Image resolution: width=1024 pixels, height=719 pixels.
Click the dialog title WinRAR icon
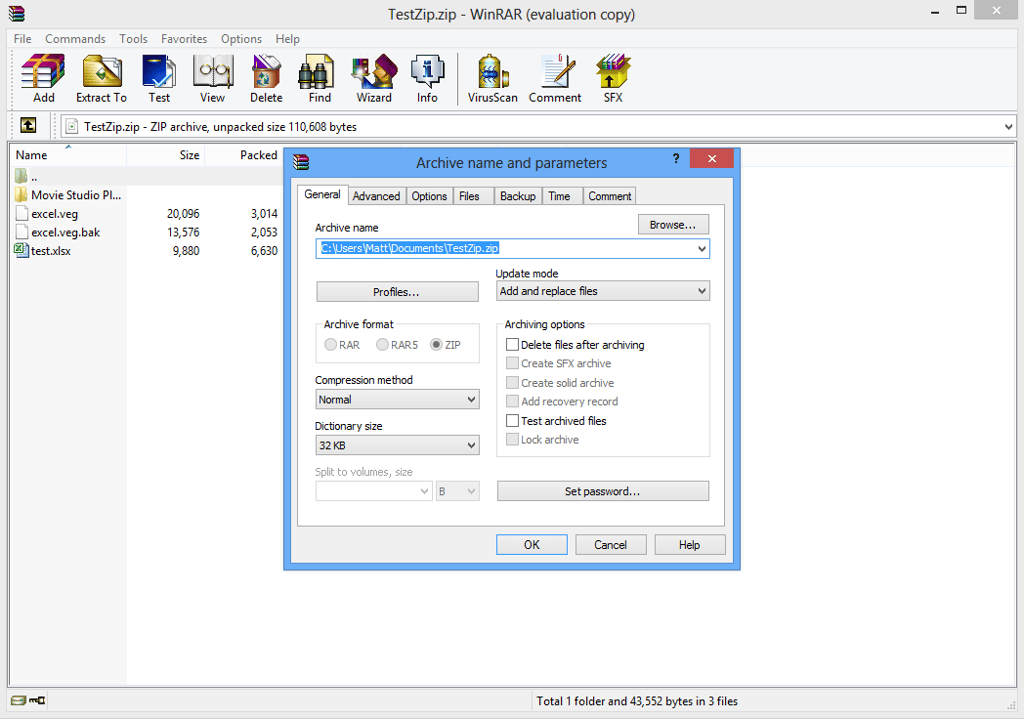[x=301, y=162]
